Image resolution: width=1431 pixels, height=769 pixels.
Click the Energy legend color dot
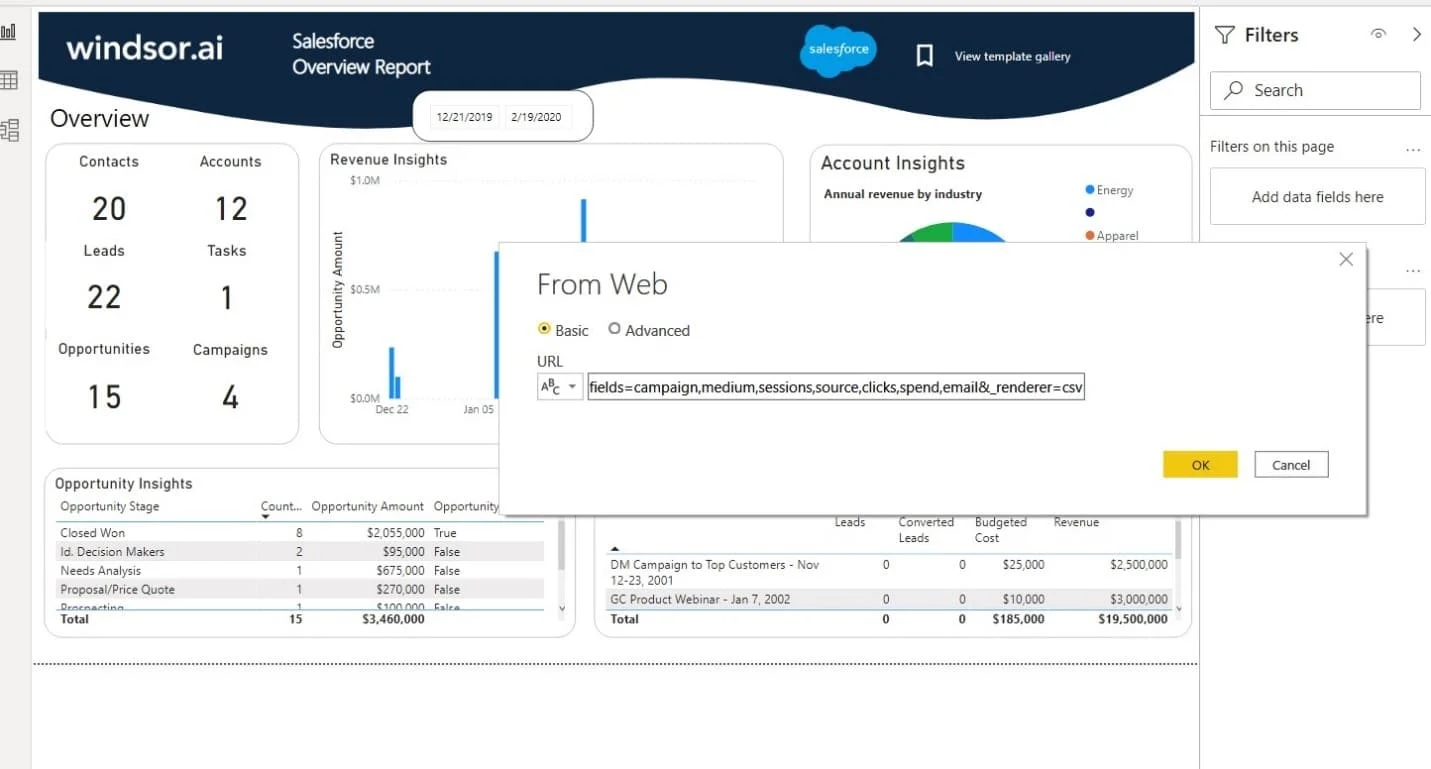click(x=1090, y=190)
